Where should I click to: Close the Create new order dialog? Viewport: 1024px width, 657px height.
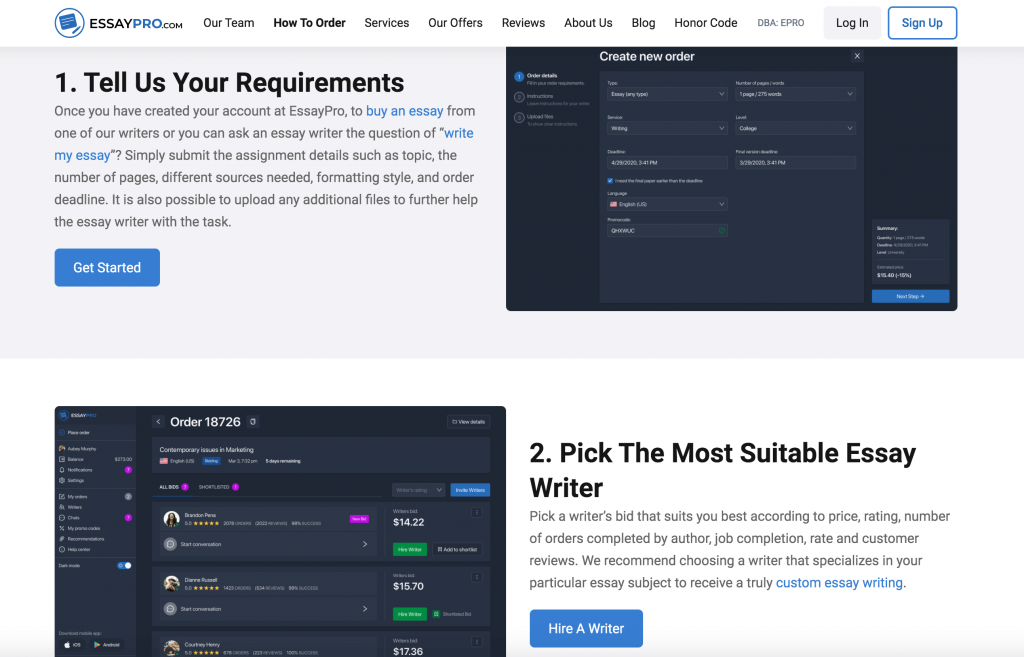point(857,57)
